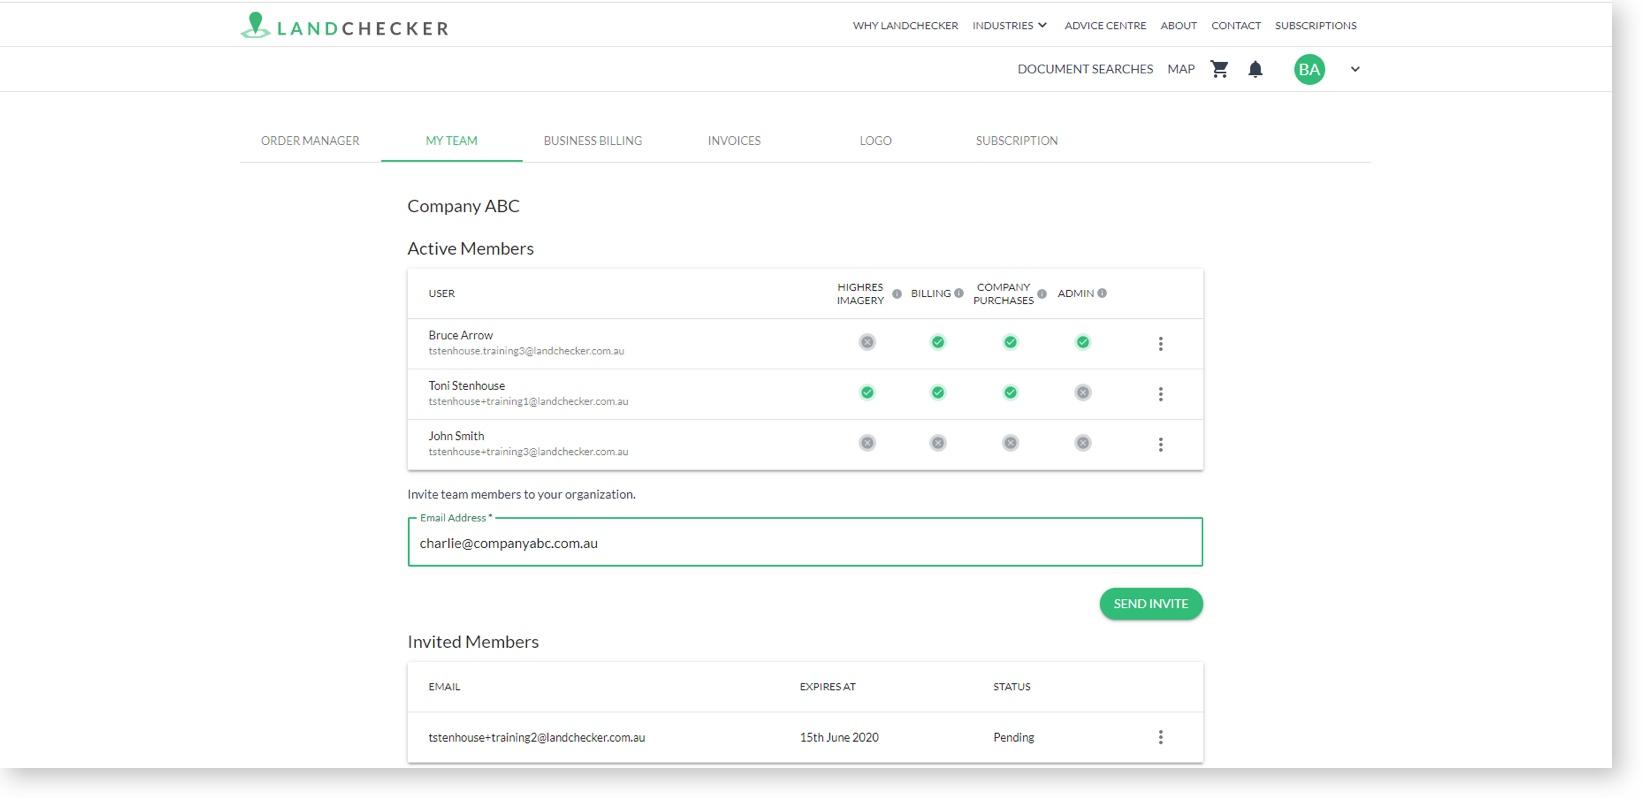The width and height of the screenshot is (1644, 798).
Task: Click John Smith user name
Action: 456,436
